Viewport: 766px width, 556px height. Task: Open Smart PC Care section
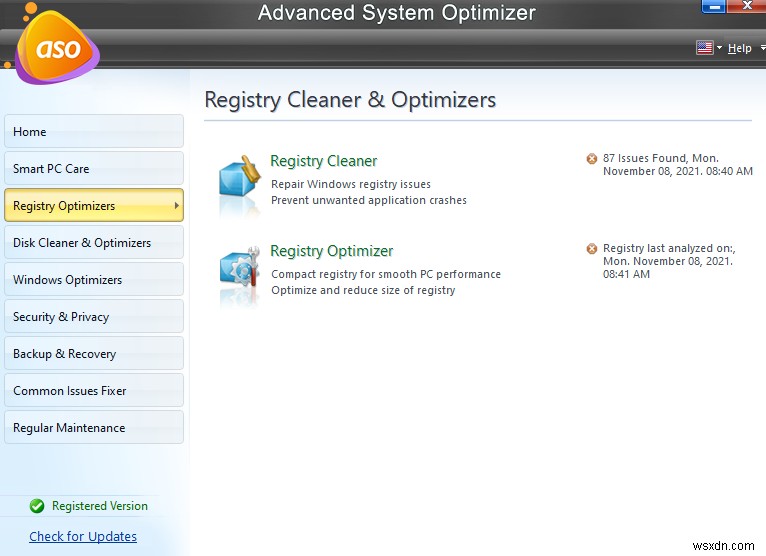click(94, 169)
